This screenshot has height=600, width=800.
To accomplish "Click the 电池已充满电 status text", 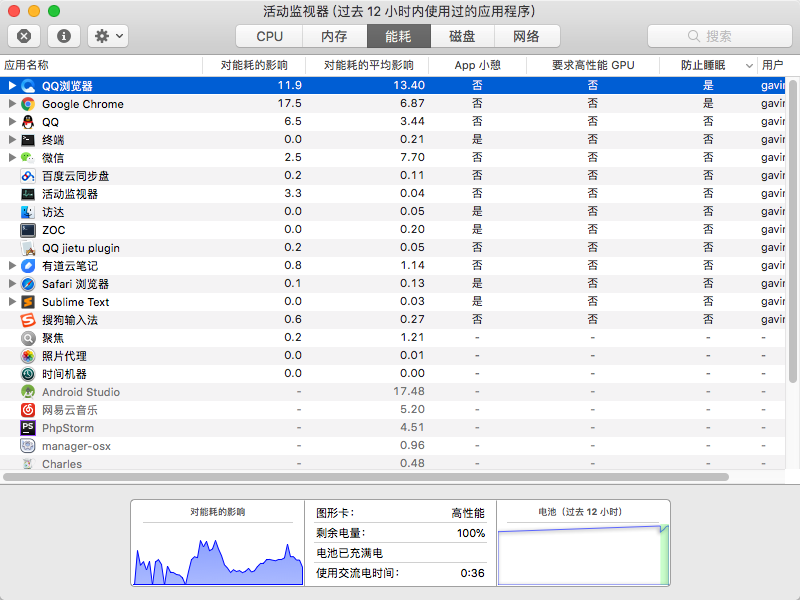I will click(349, 553).
